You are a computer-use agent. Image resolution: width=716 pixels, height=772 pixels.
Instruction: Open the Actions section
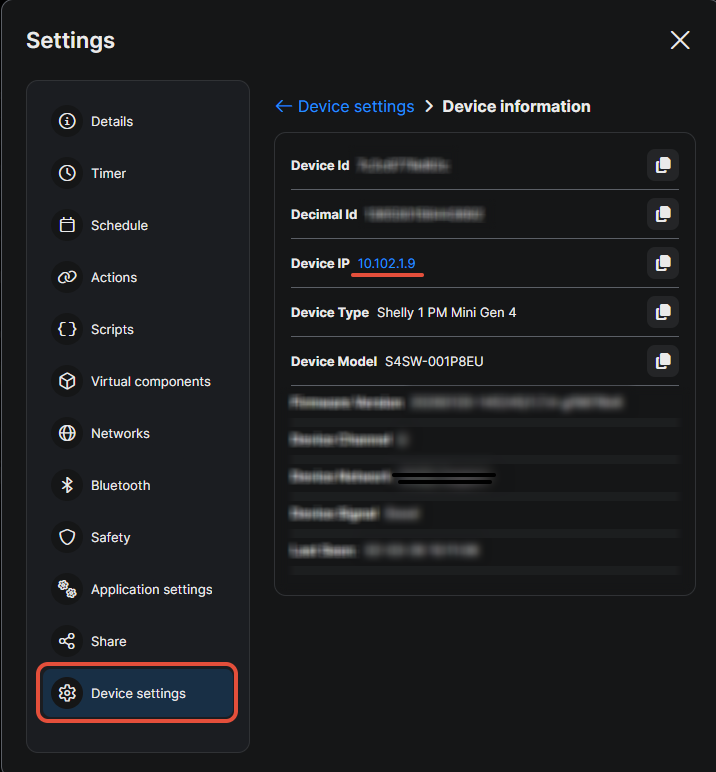coord(114,277)
